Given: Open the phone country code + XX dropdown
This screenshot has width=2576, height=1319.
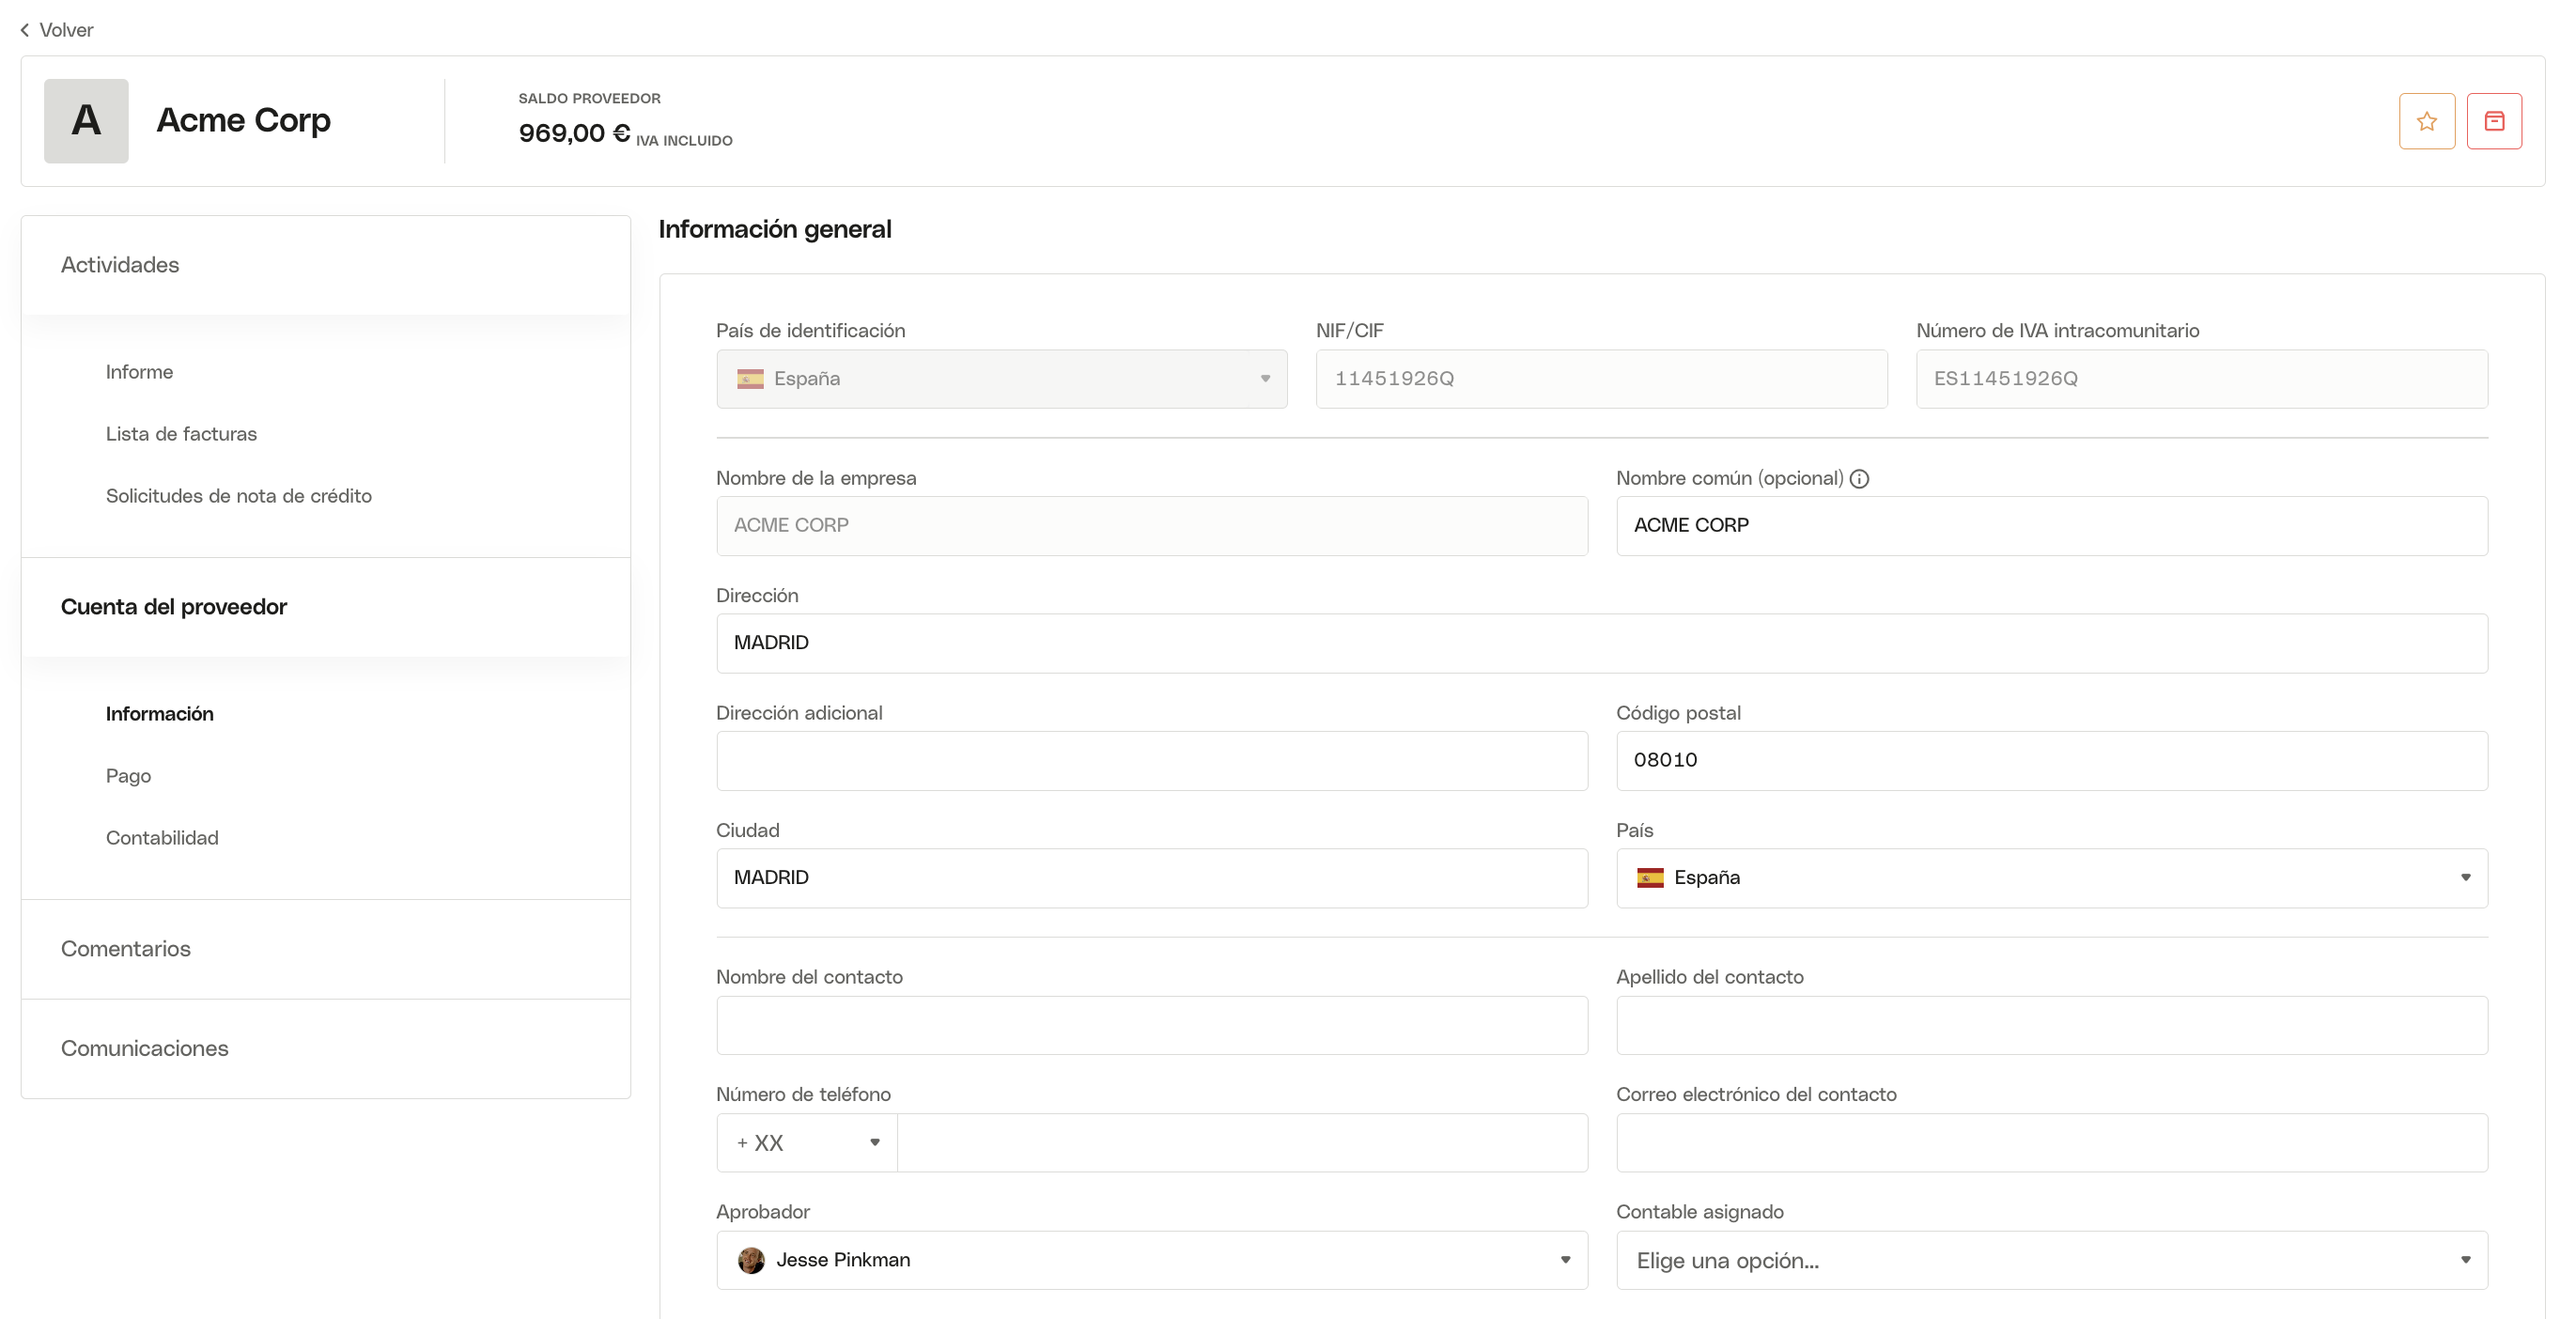Looking at the screenshot, I should 807,1143.
